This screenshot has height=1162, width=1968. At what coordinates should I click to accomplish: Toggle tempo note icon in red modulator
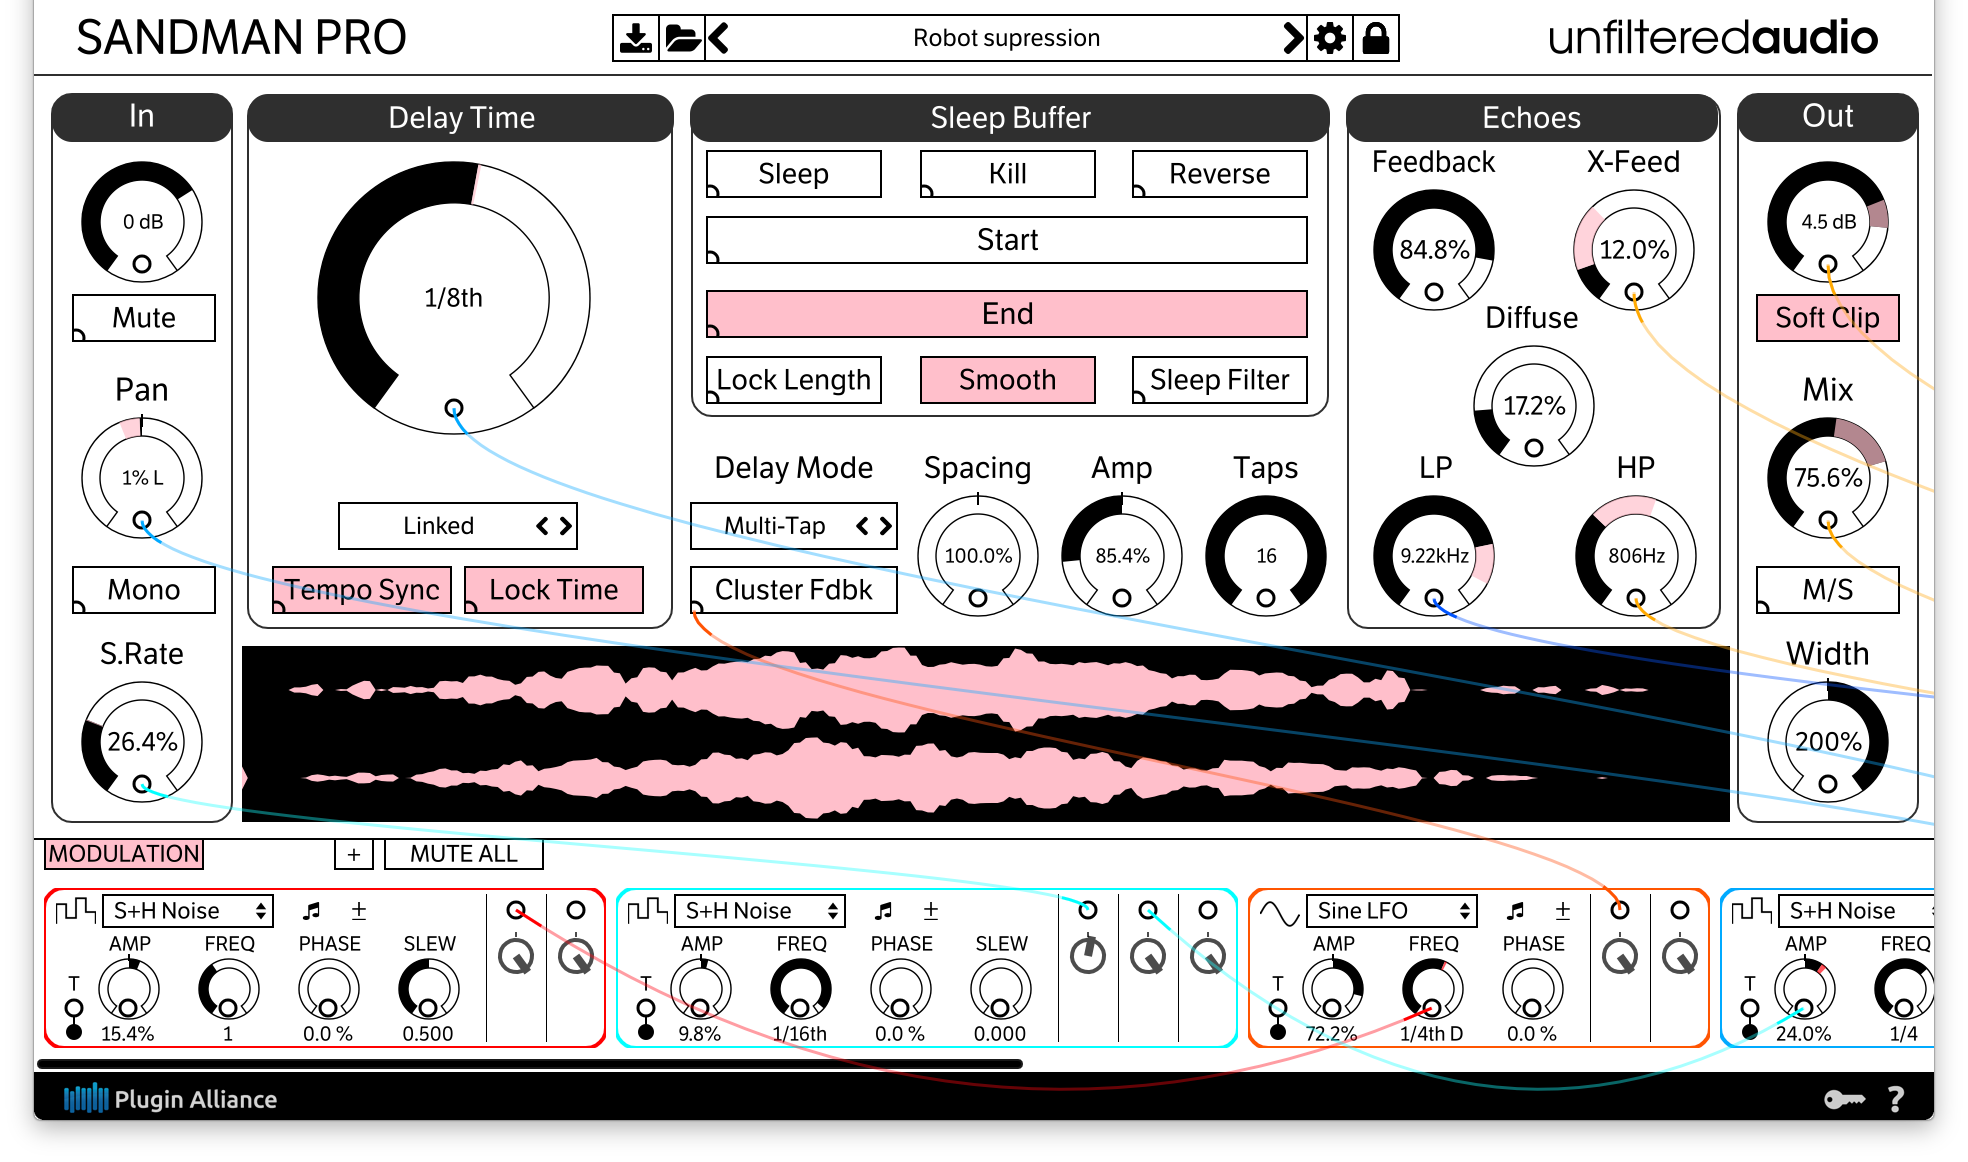pos(312,910)
